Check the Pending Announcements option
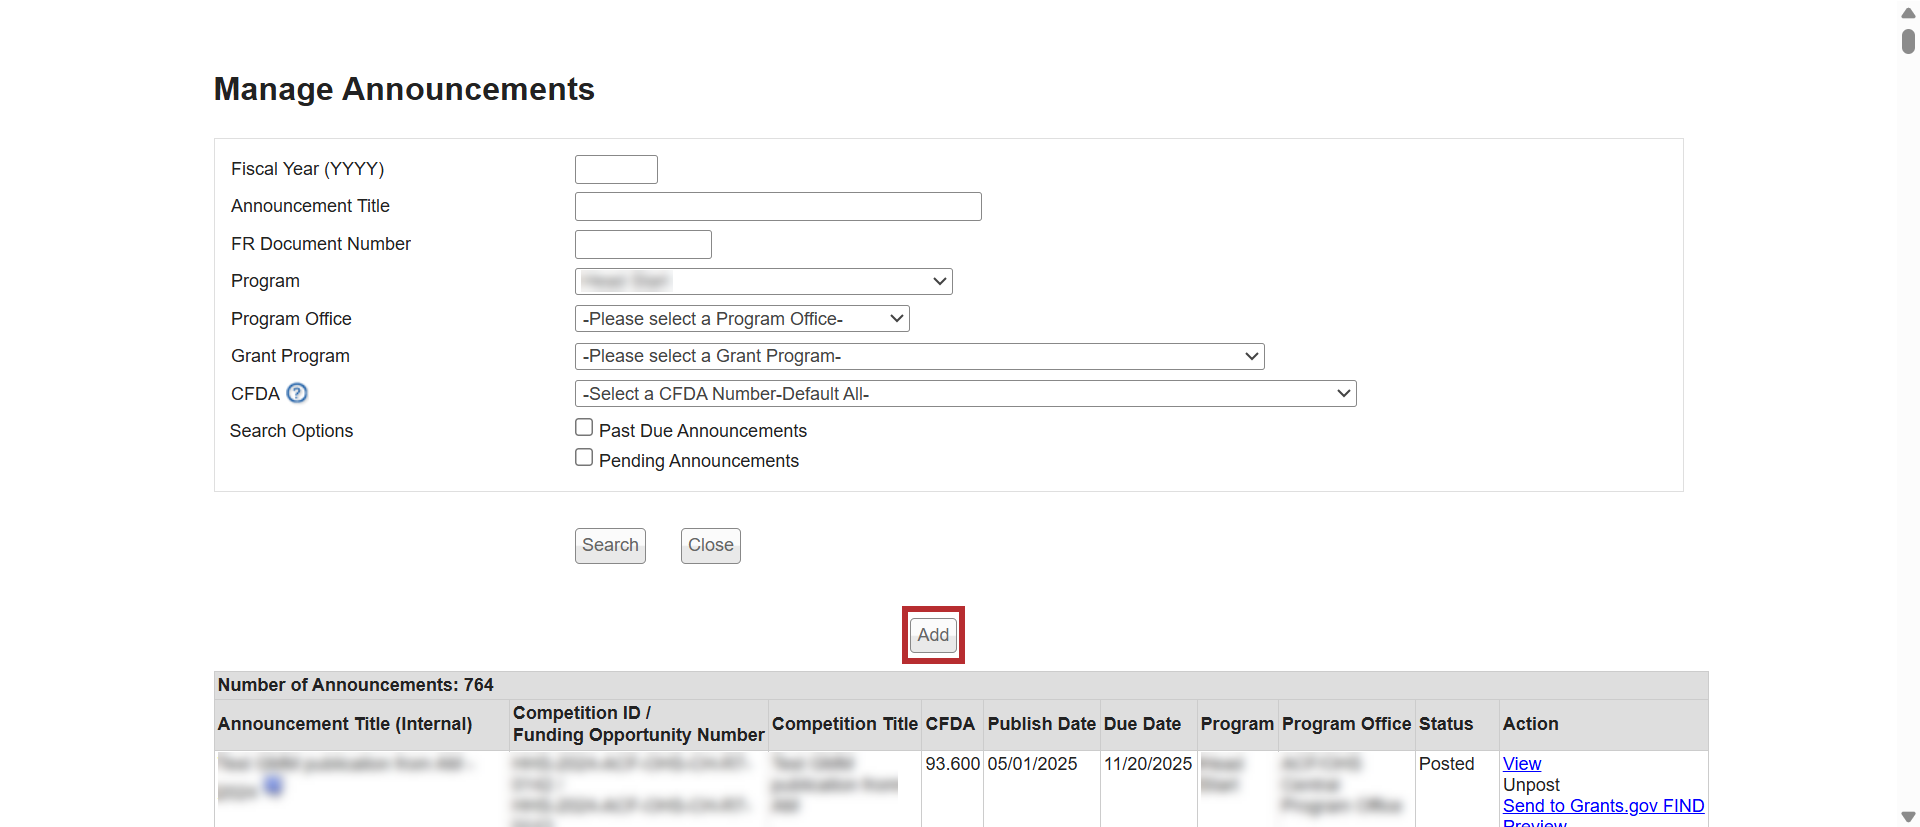The image size is (1920, 827). click(584, 458)
